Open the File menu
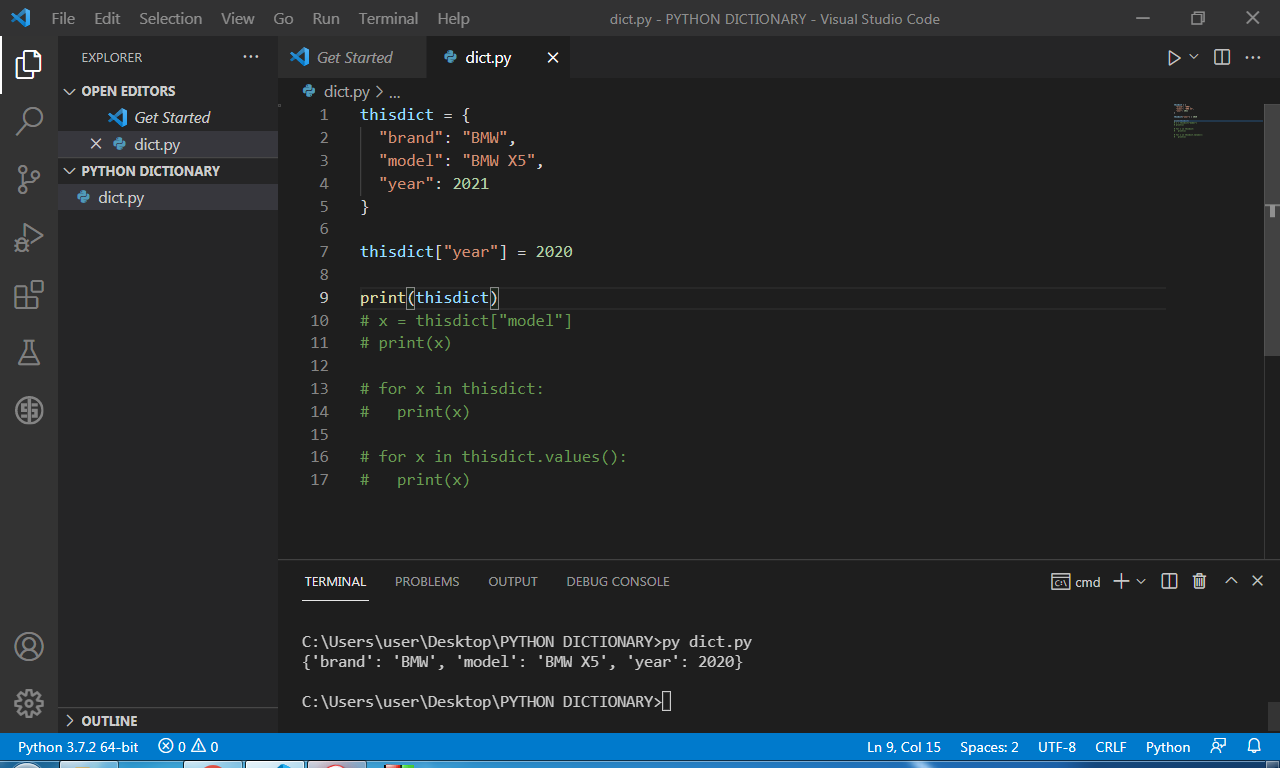This screenshot has height=768, width=1280. pyautogui.click(x=63, y=19)
